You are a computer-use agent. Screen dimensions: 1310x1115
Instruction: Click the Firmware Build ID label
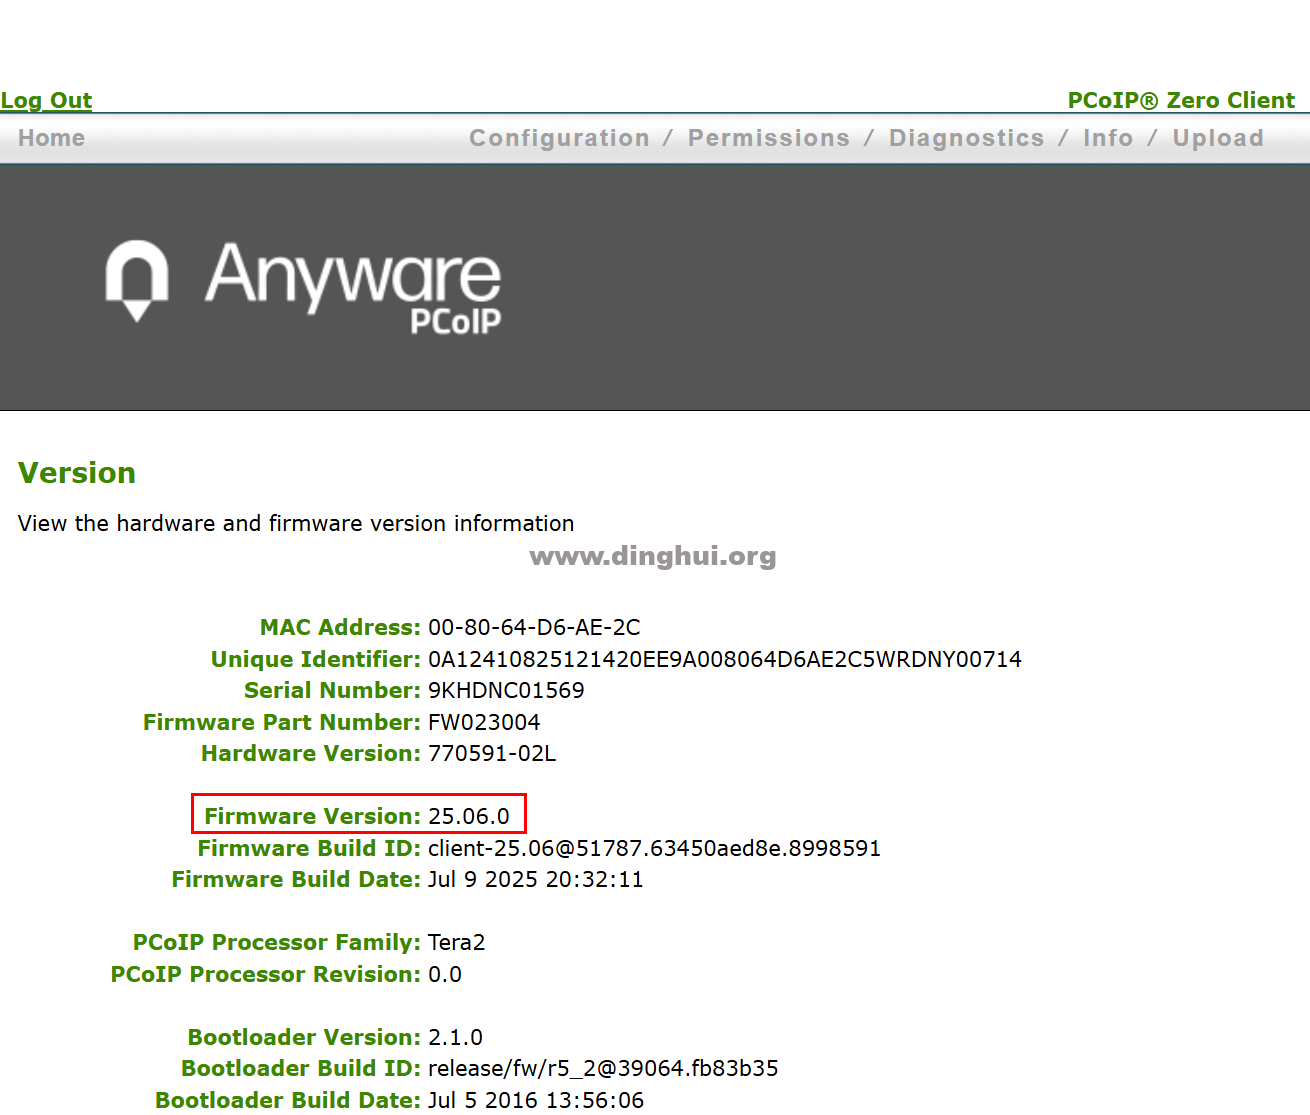[x=309, y=848]
